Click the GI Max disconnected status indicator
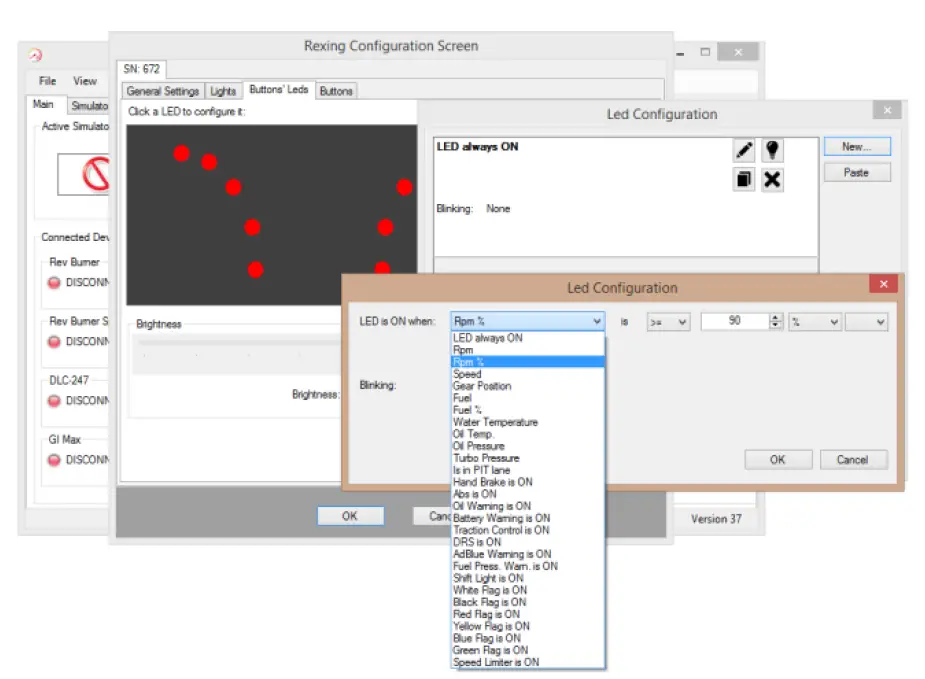925x679 pixels. [54, 460]
